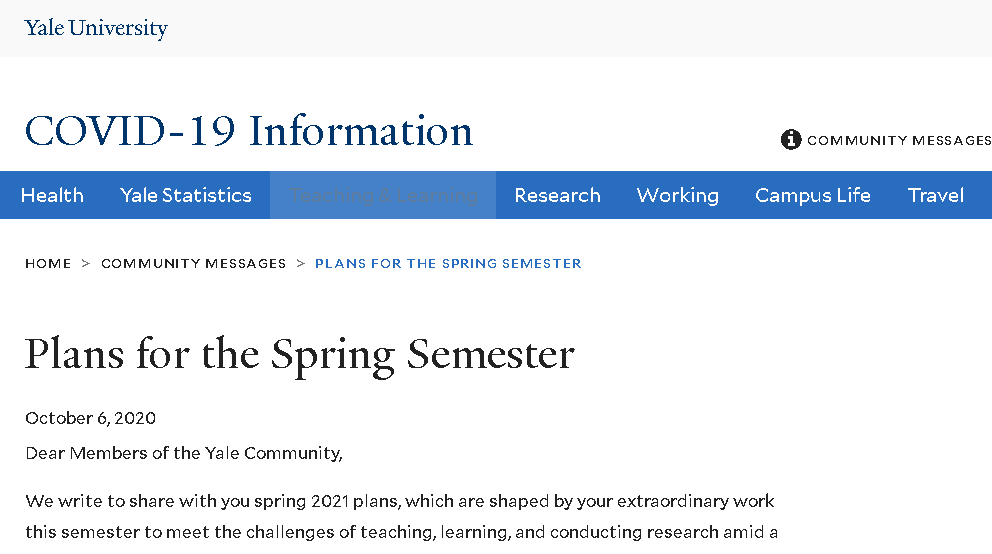Switch to the Teaching & Learning section
Image resolution: width=992 pixels, height=554 pixels.
point(383,195)
